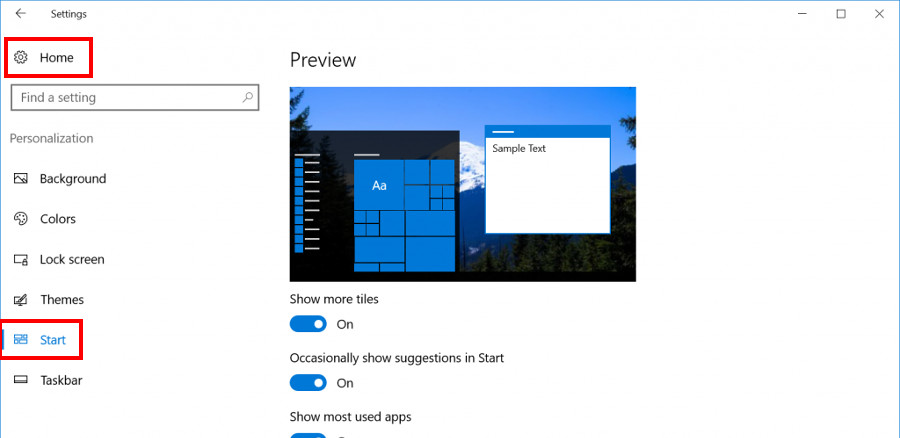Open the Lock screen settings tab
The width and height of the screenshot is (900, 438).
click(72, 259)
